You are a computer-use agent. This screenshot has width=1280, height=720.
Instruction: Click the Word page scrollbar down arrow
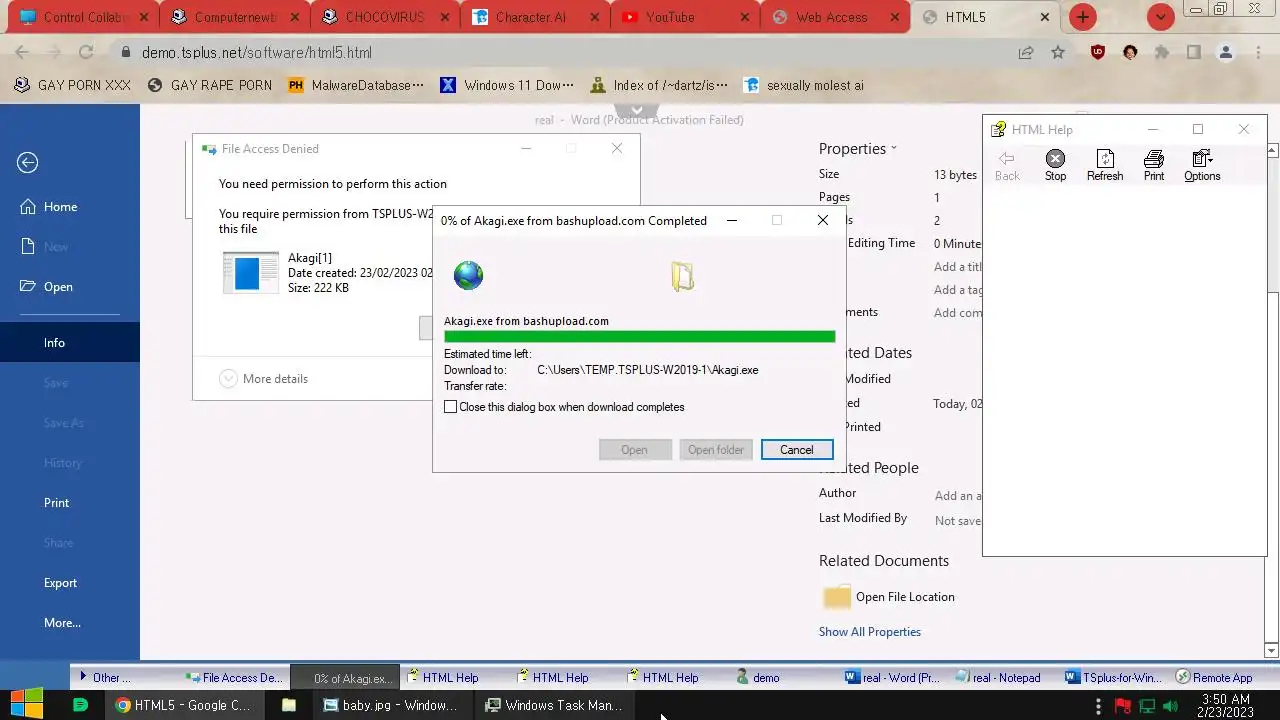[1272, 651]
